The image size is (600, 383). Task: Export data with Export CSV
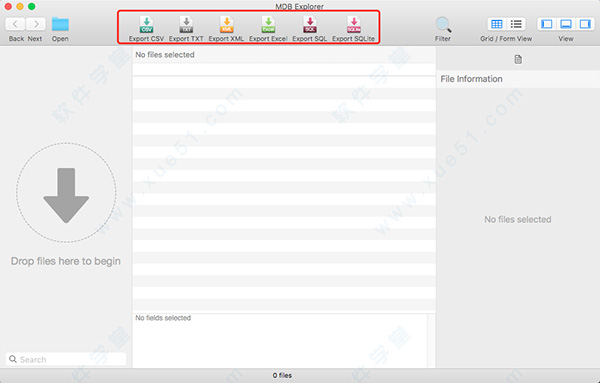146,25
